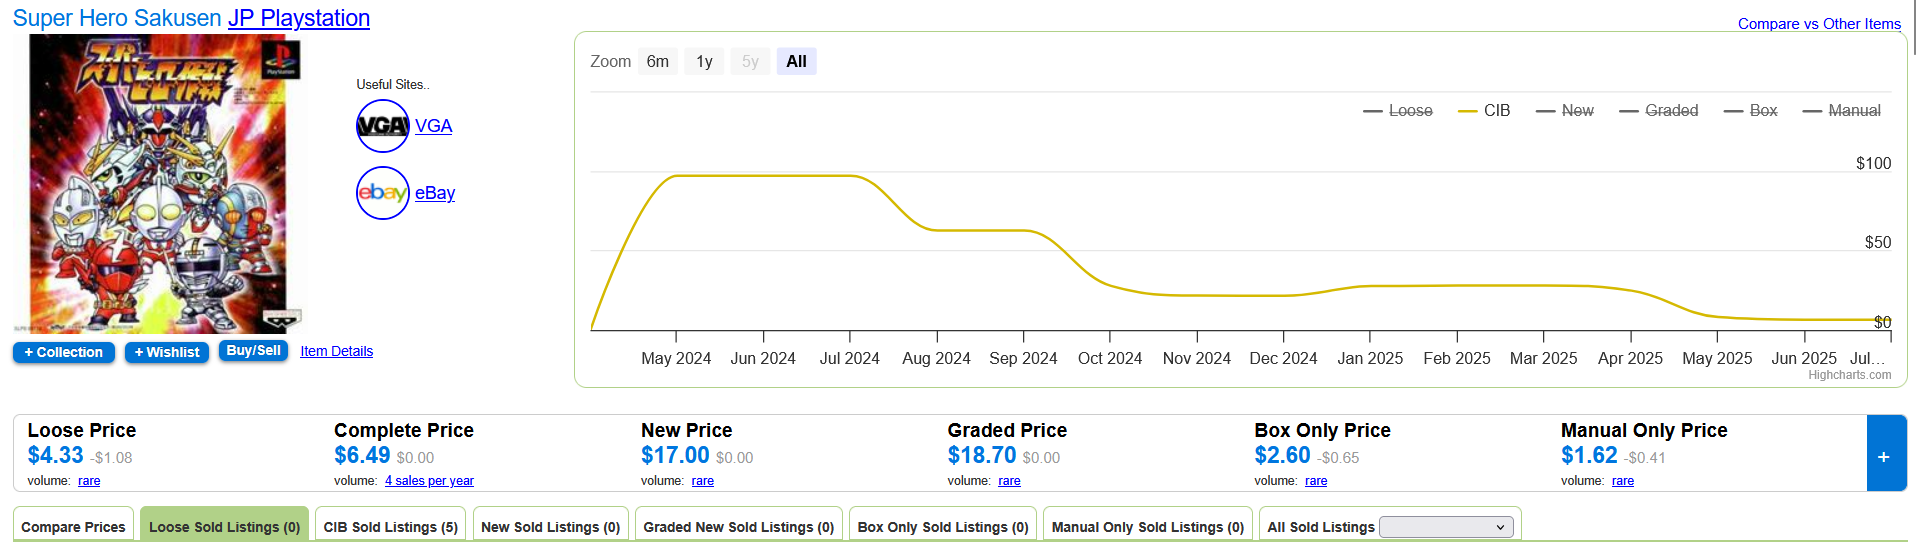Screen dimensions: 1918x542
Task: Click the + Wishlist button
Action: tap(167, 352)
